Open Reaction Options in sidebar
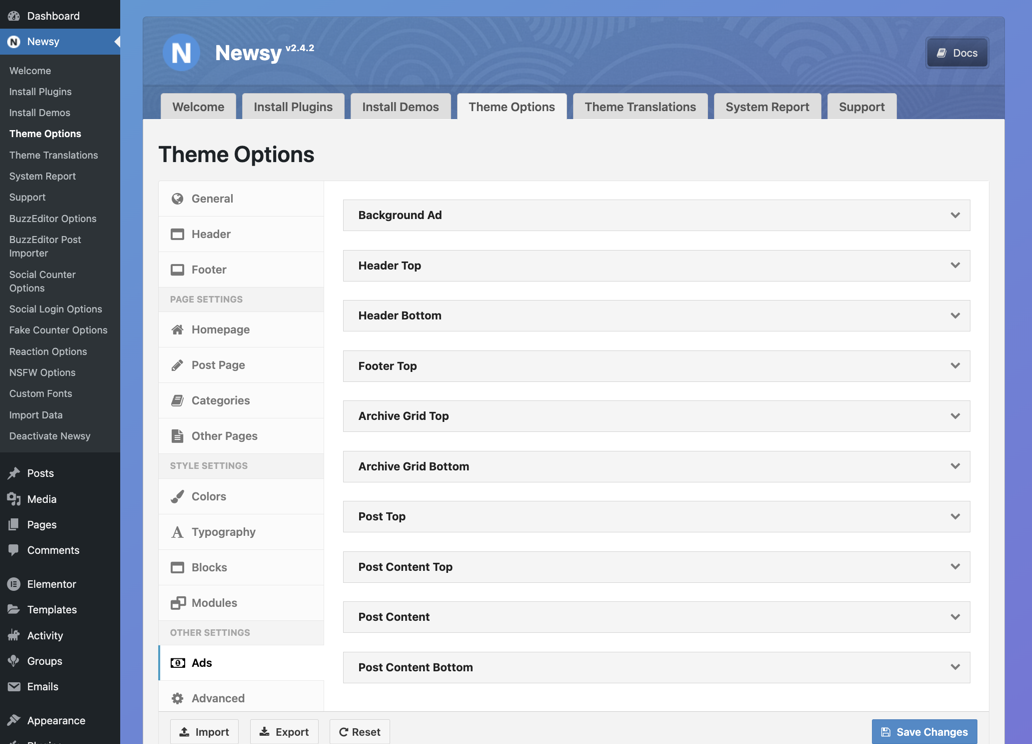 tap(48, 352)
